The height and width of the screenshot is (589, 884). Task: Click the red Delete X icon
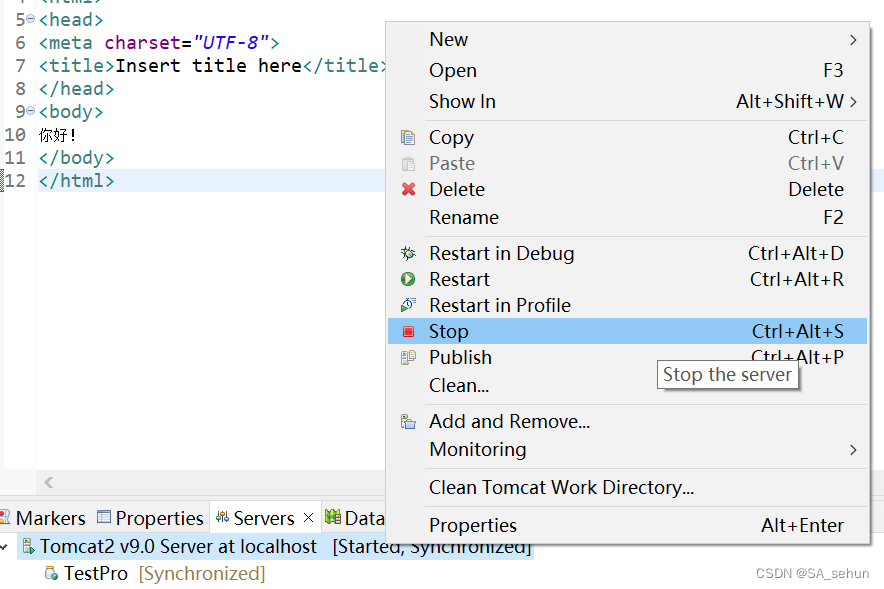(408, 190)
